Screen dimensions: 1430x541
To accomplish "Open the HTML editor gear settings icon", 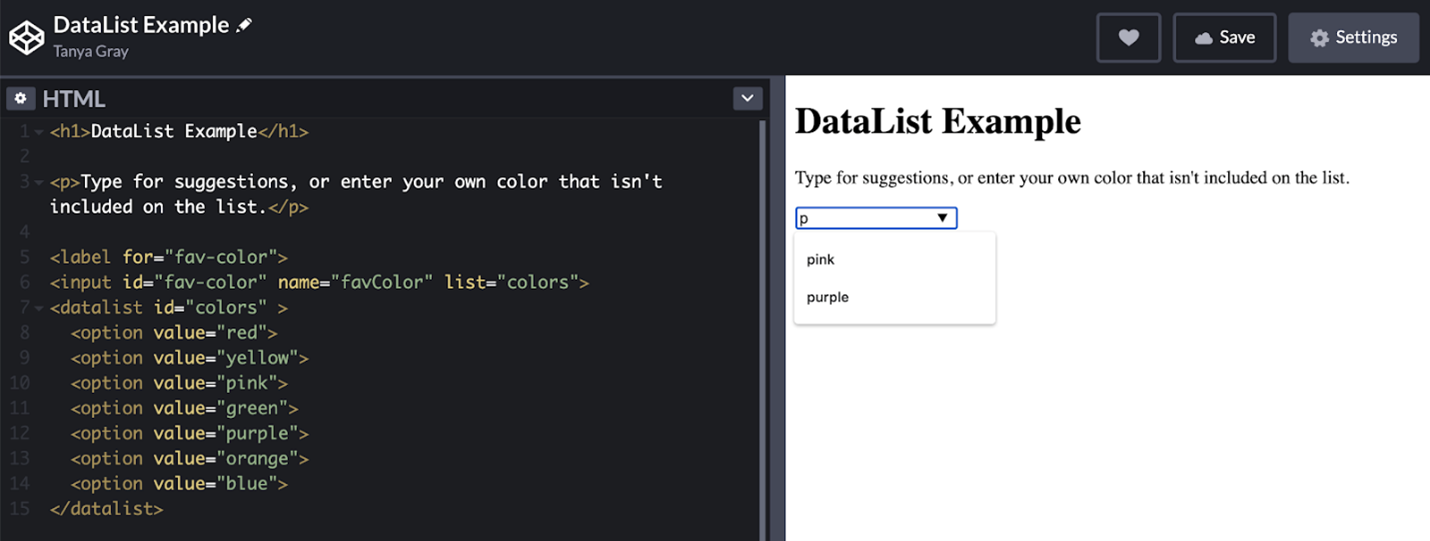I will pyautogui.click(x=20, y=99).
